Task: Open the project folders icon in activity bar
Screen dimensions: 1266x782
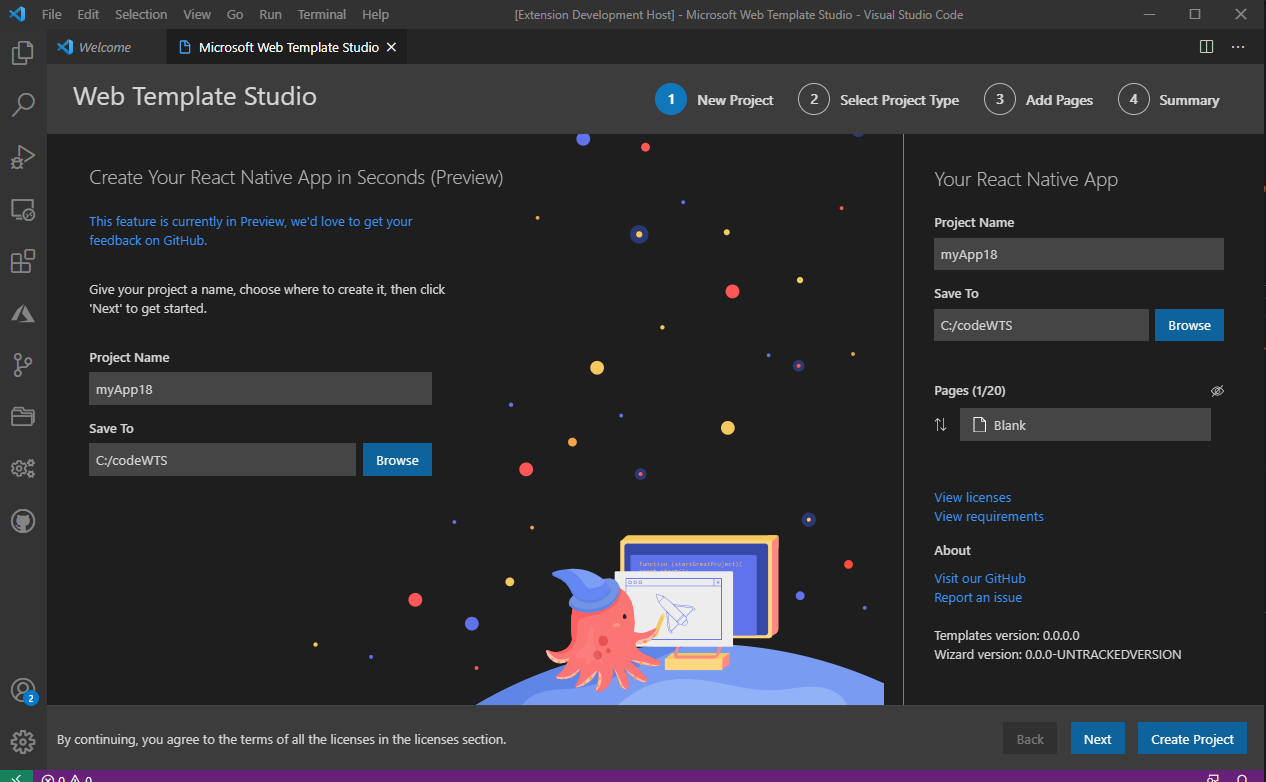Action: click(23, 417)
